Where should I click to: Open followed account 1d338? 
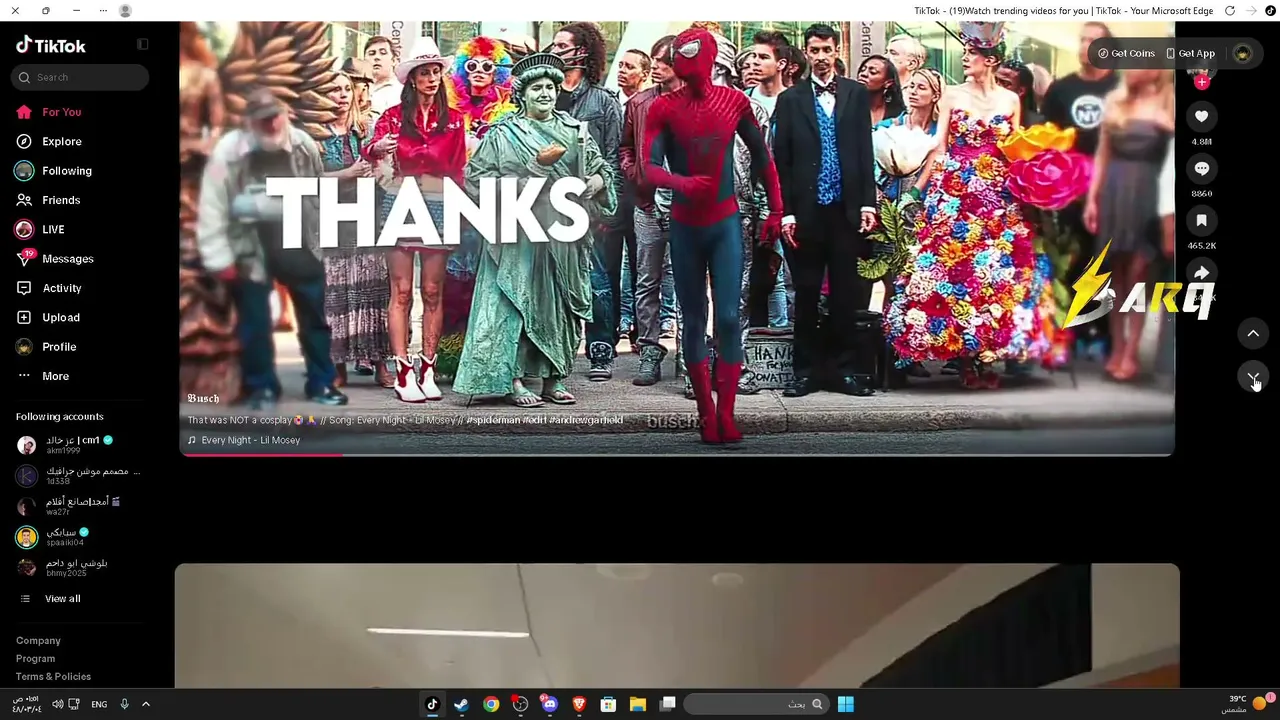(78, 475)
